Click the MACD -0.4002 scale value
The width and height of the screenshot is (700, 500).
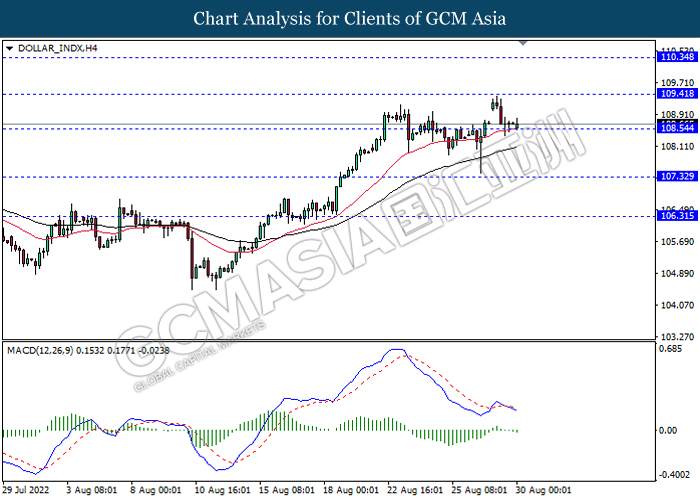[675, 475]
